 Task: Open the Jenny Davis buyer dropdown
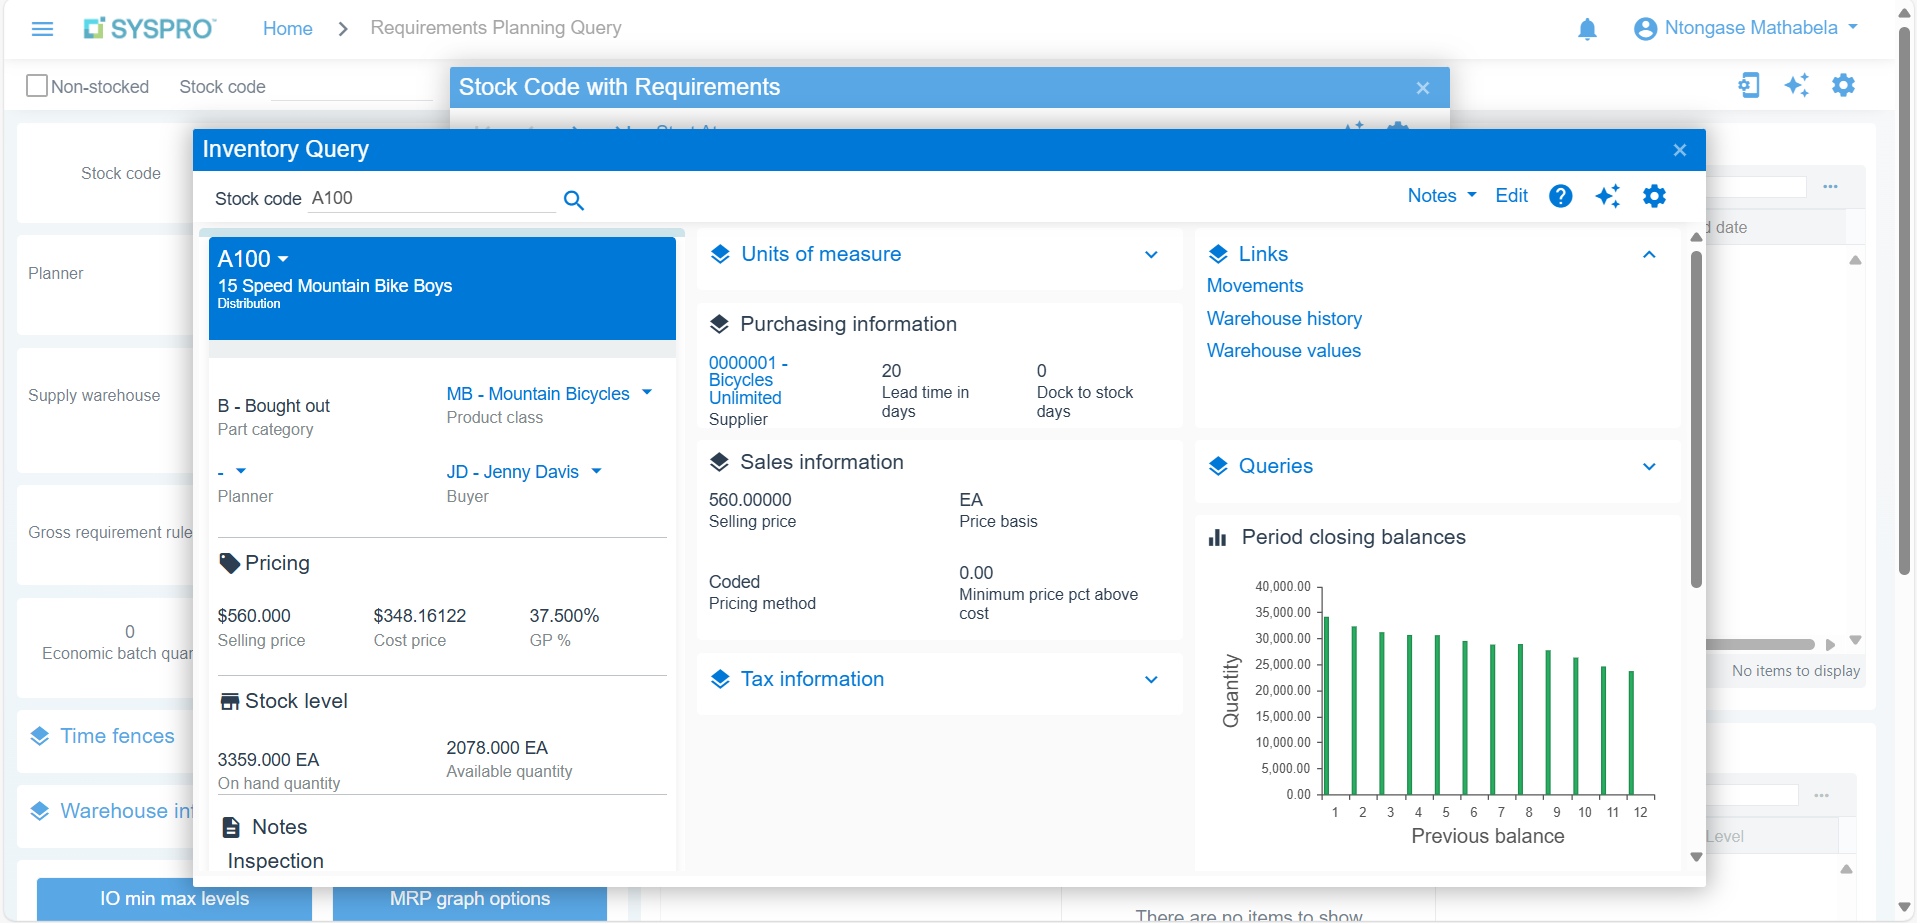tap(597, 471)
